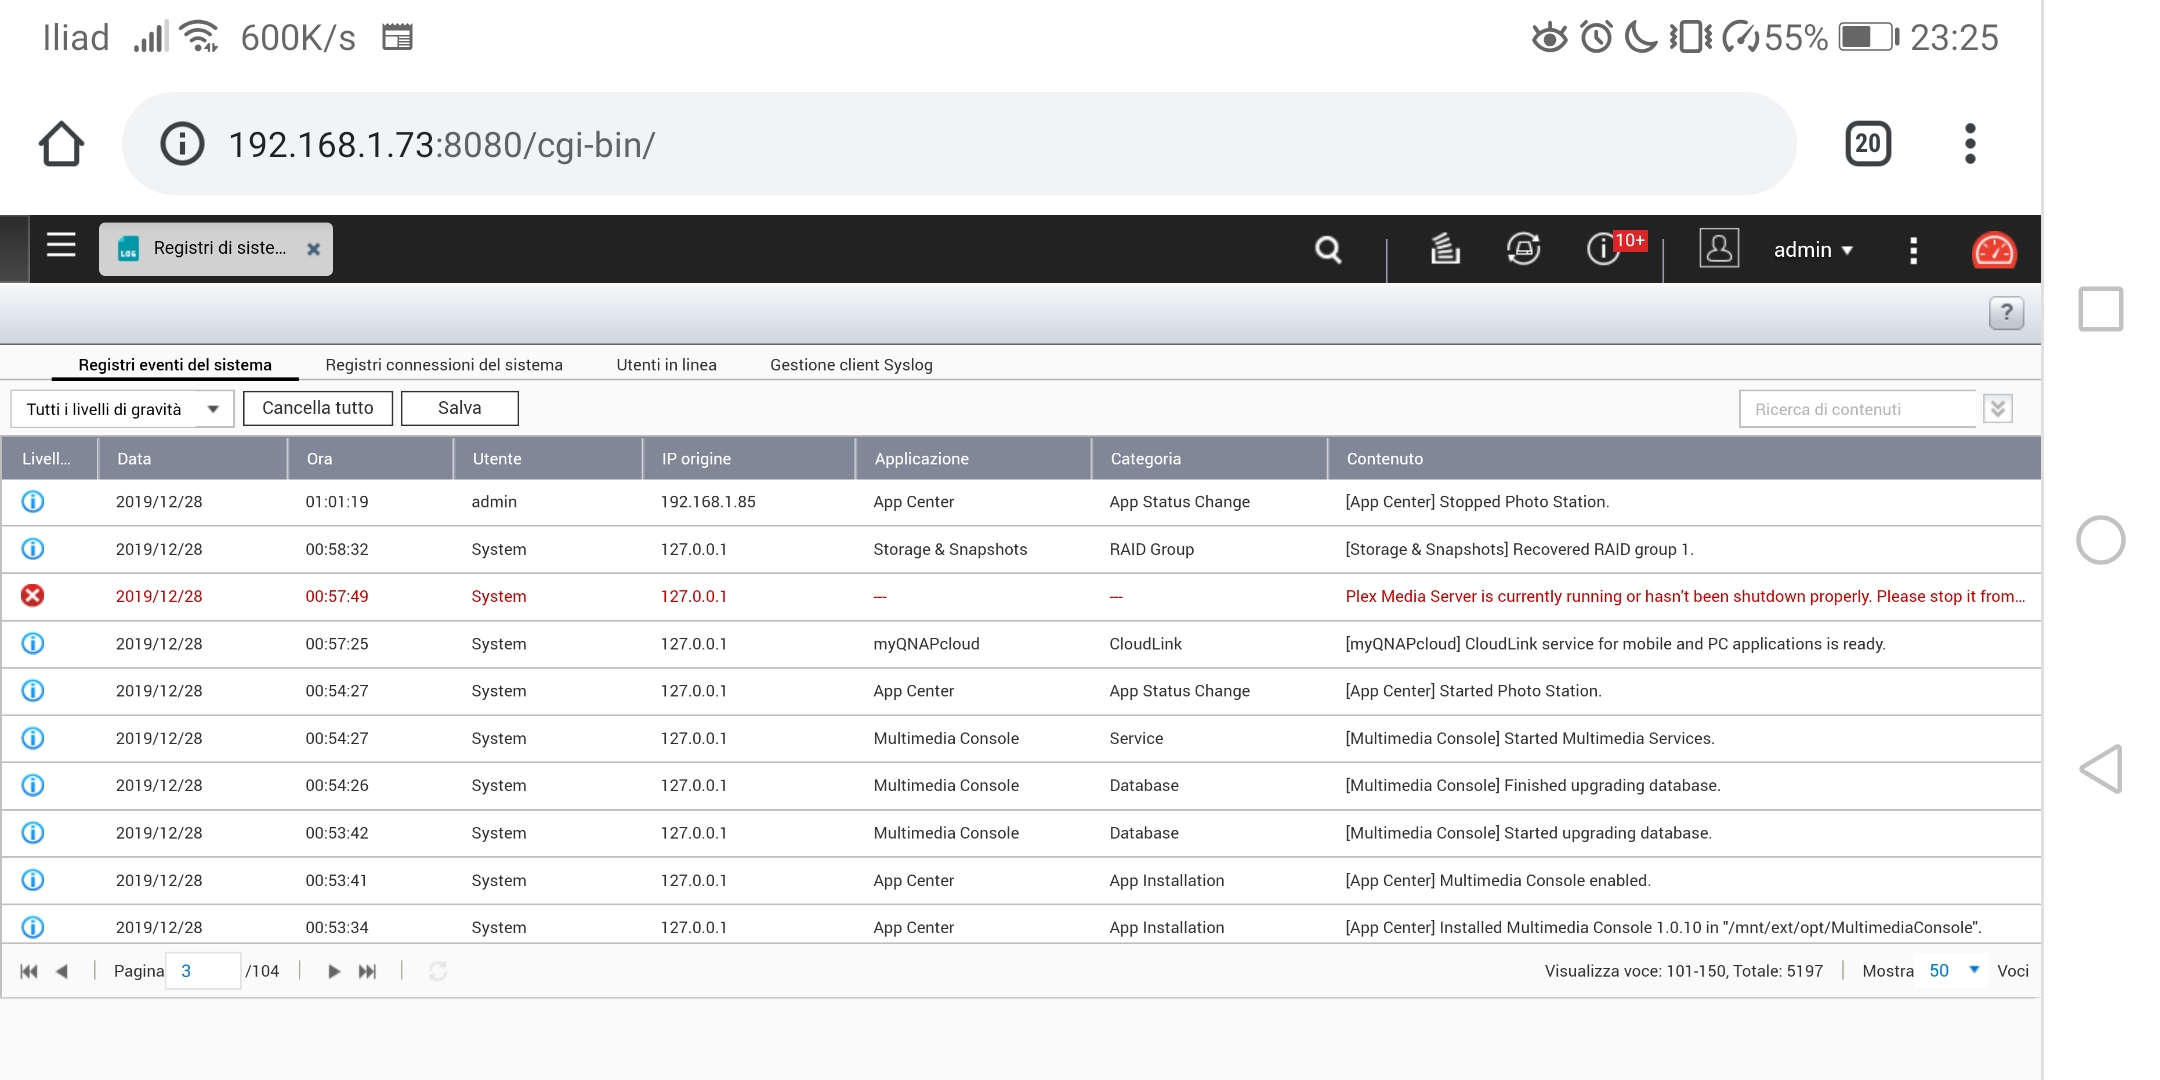2160x1080 pixels.
Task: Expand the severity level filter dropdown
Action: pyautogui.click(x=212, y=409)
